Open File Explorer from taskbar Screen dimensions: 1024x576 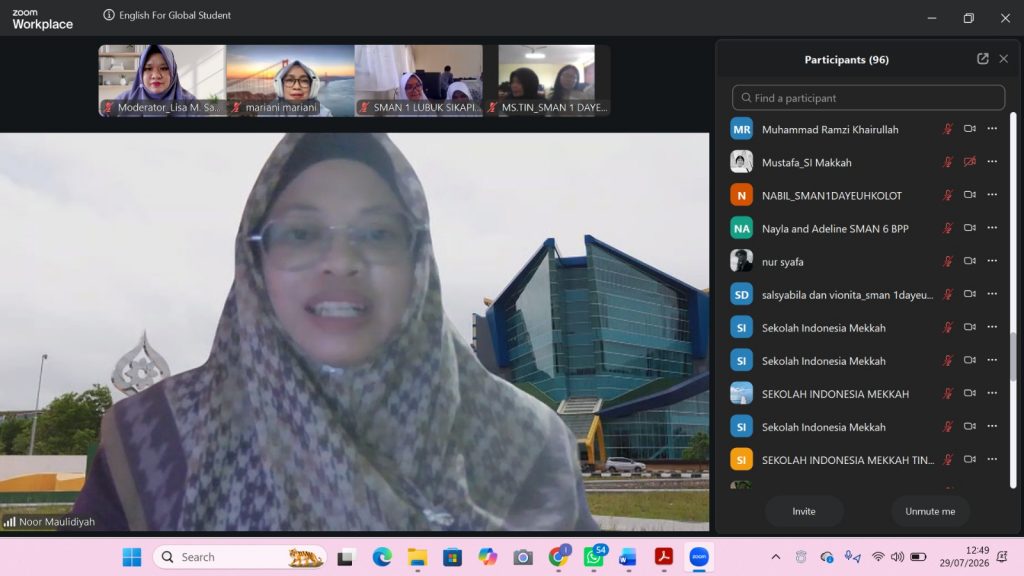click(x=417, y=557)
